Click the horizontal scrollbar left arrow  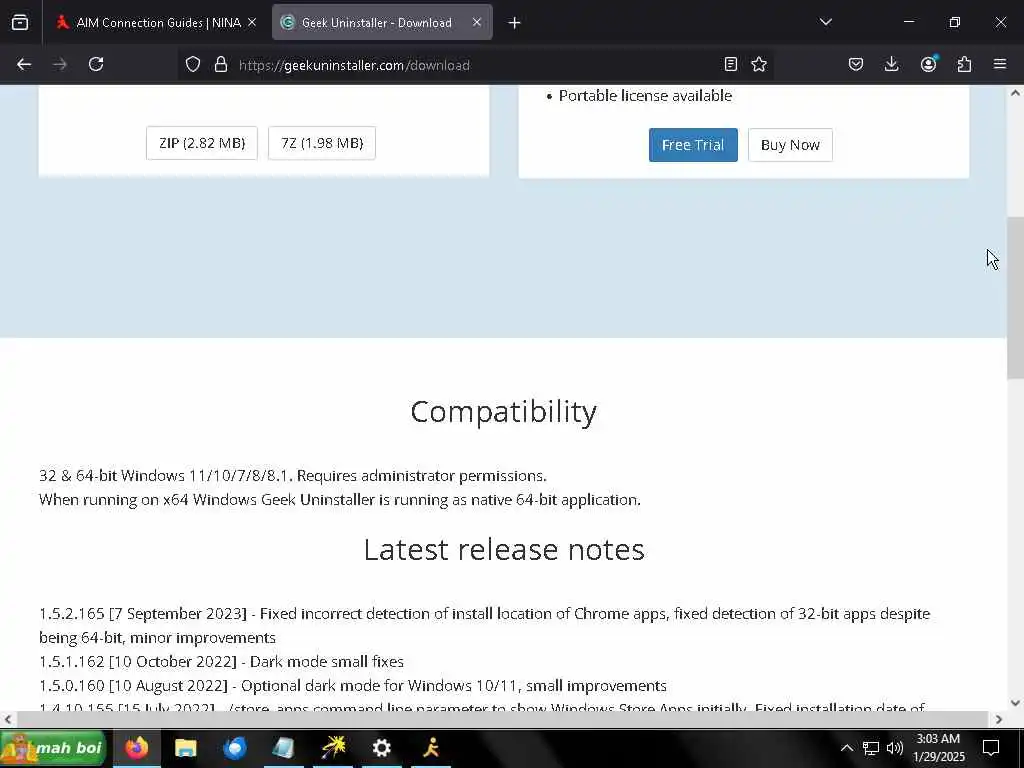pyautogui.click(x=7, y=719)
